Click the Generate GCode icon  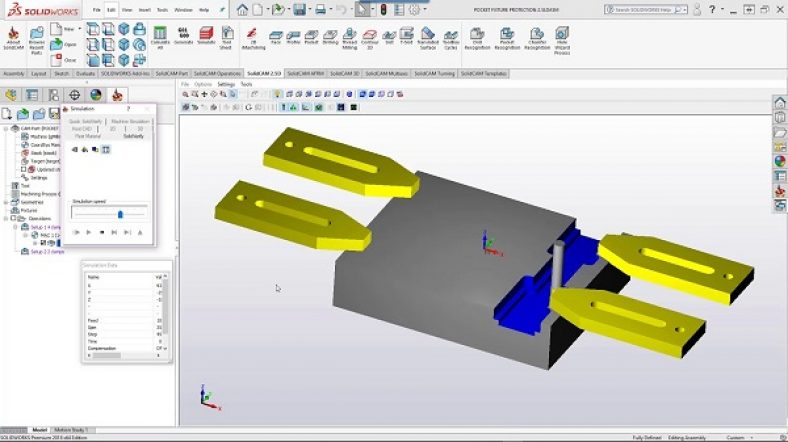coord(183,36)
